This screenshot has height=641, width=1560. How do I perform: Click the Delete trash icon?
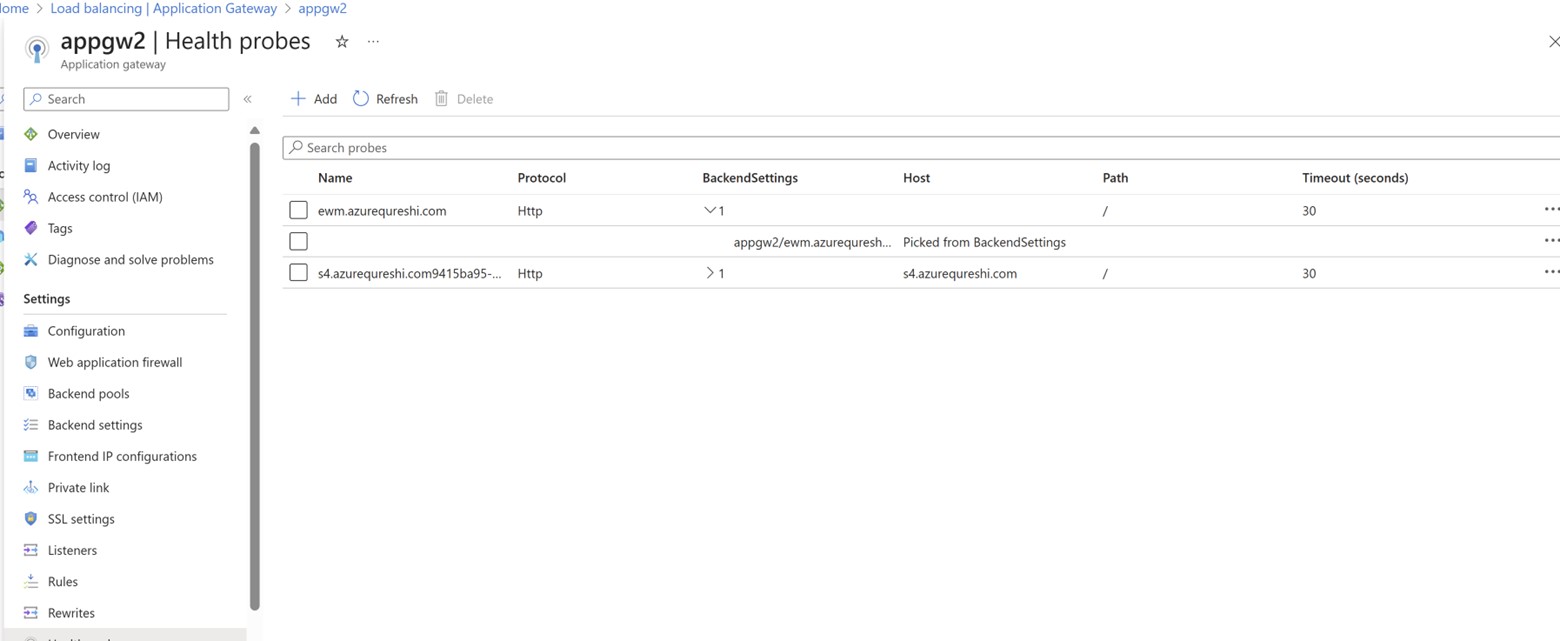(441, 98)
